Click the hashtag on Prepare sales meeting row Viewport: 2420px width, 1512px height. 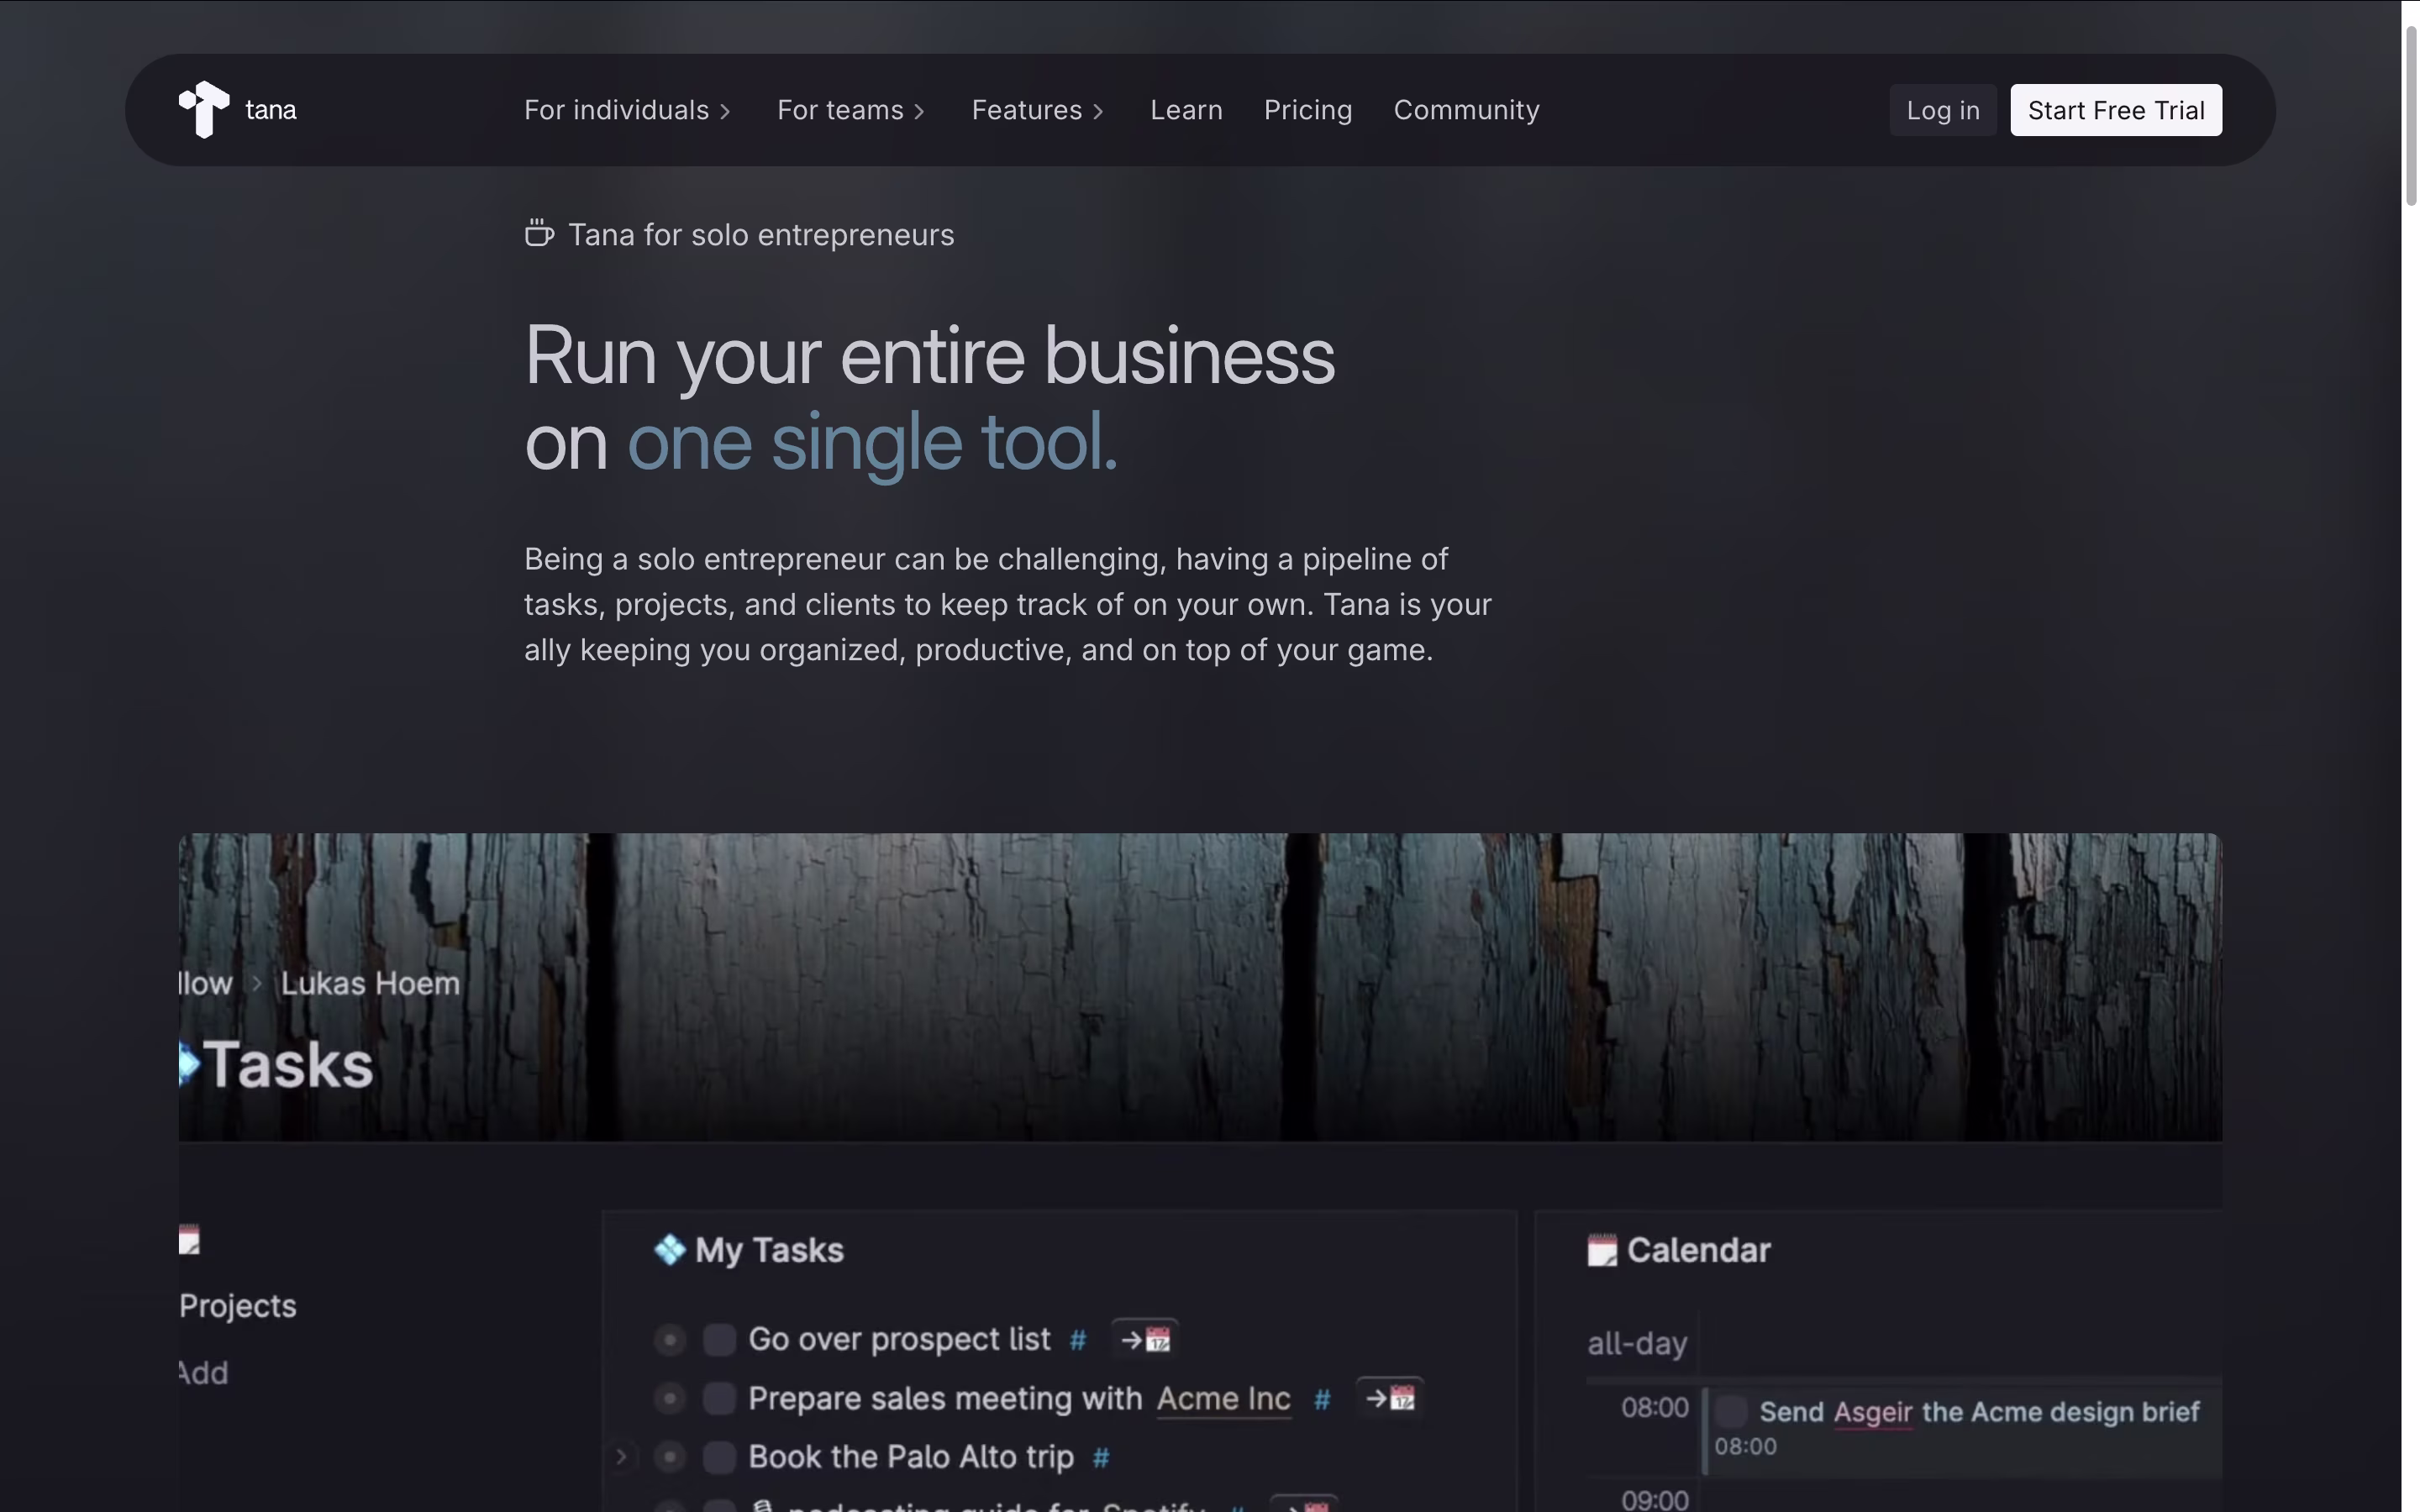pos(1322,1399)
